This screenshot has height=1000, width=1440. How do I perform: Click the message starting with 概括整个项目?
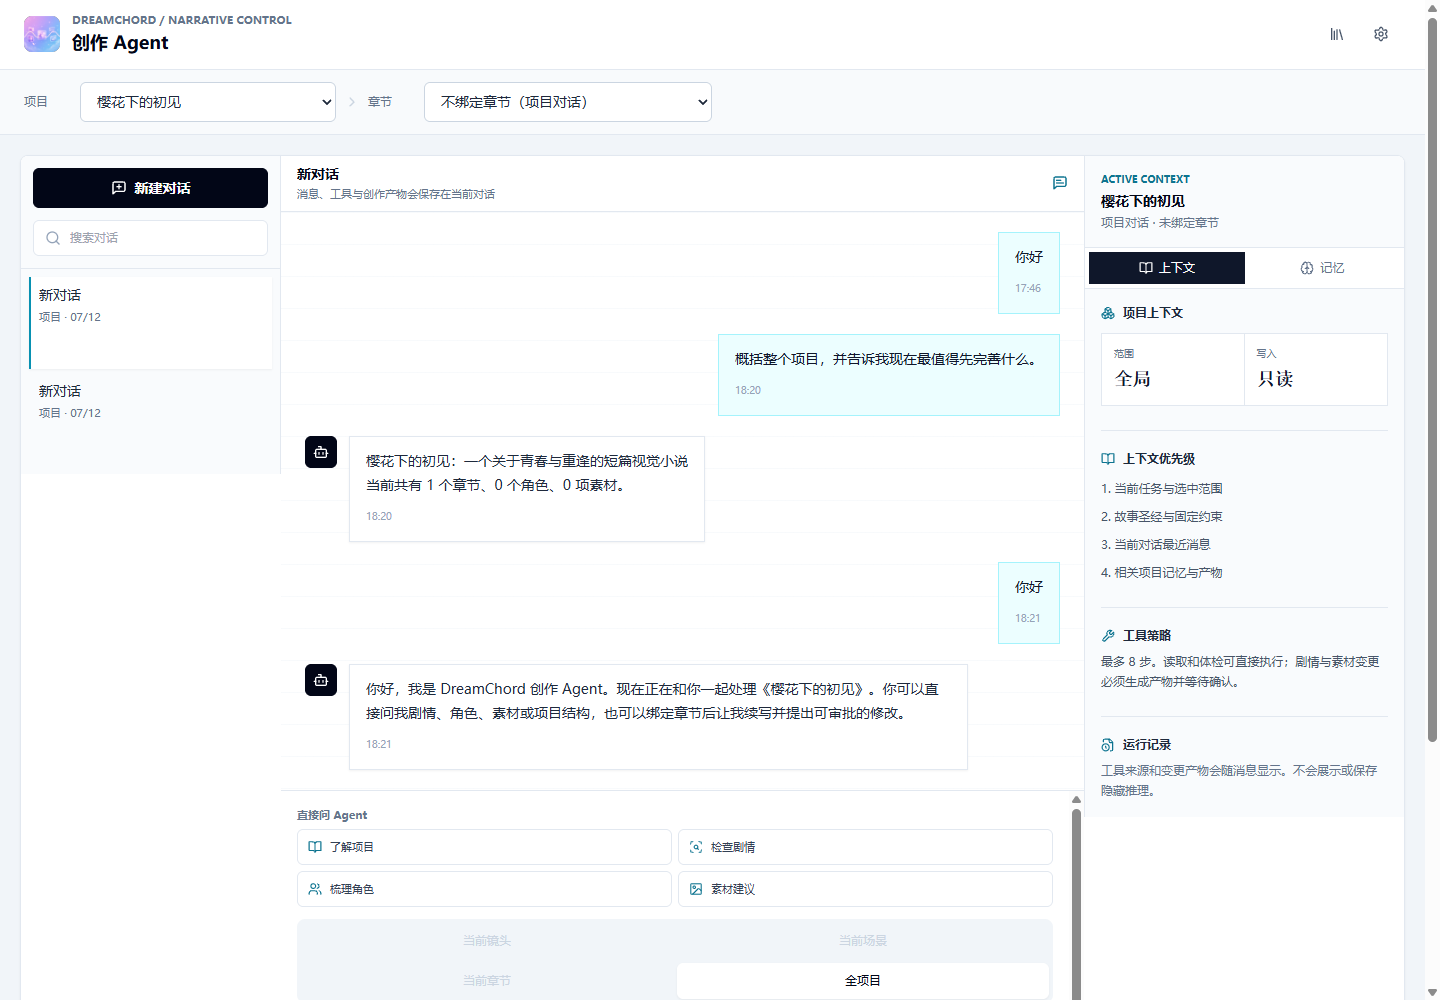coord(889,375)
